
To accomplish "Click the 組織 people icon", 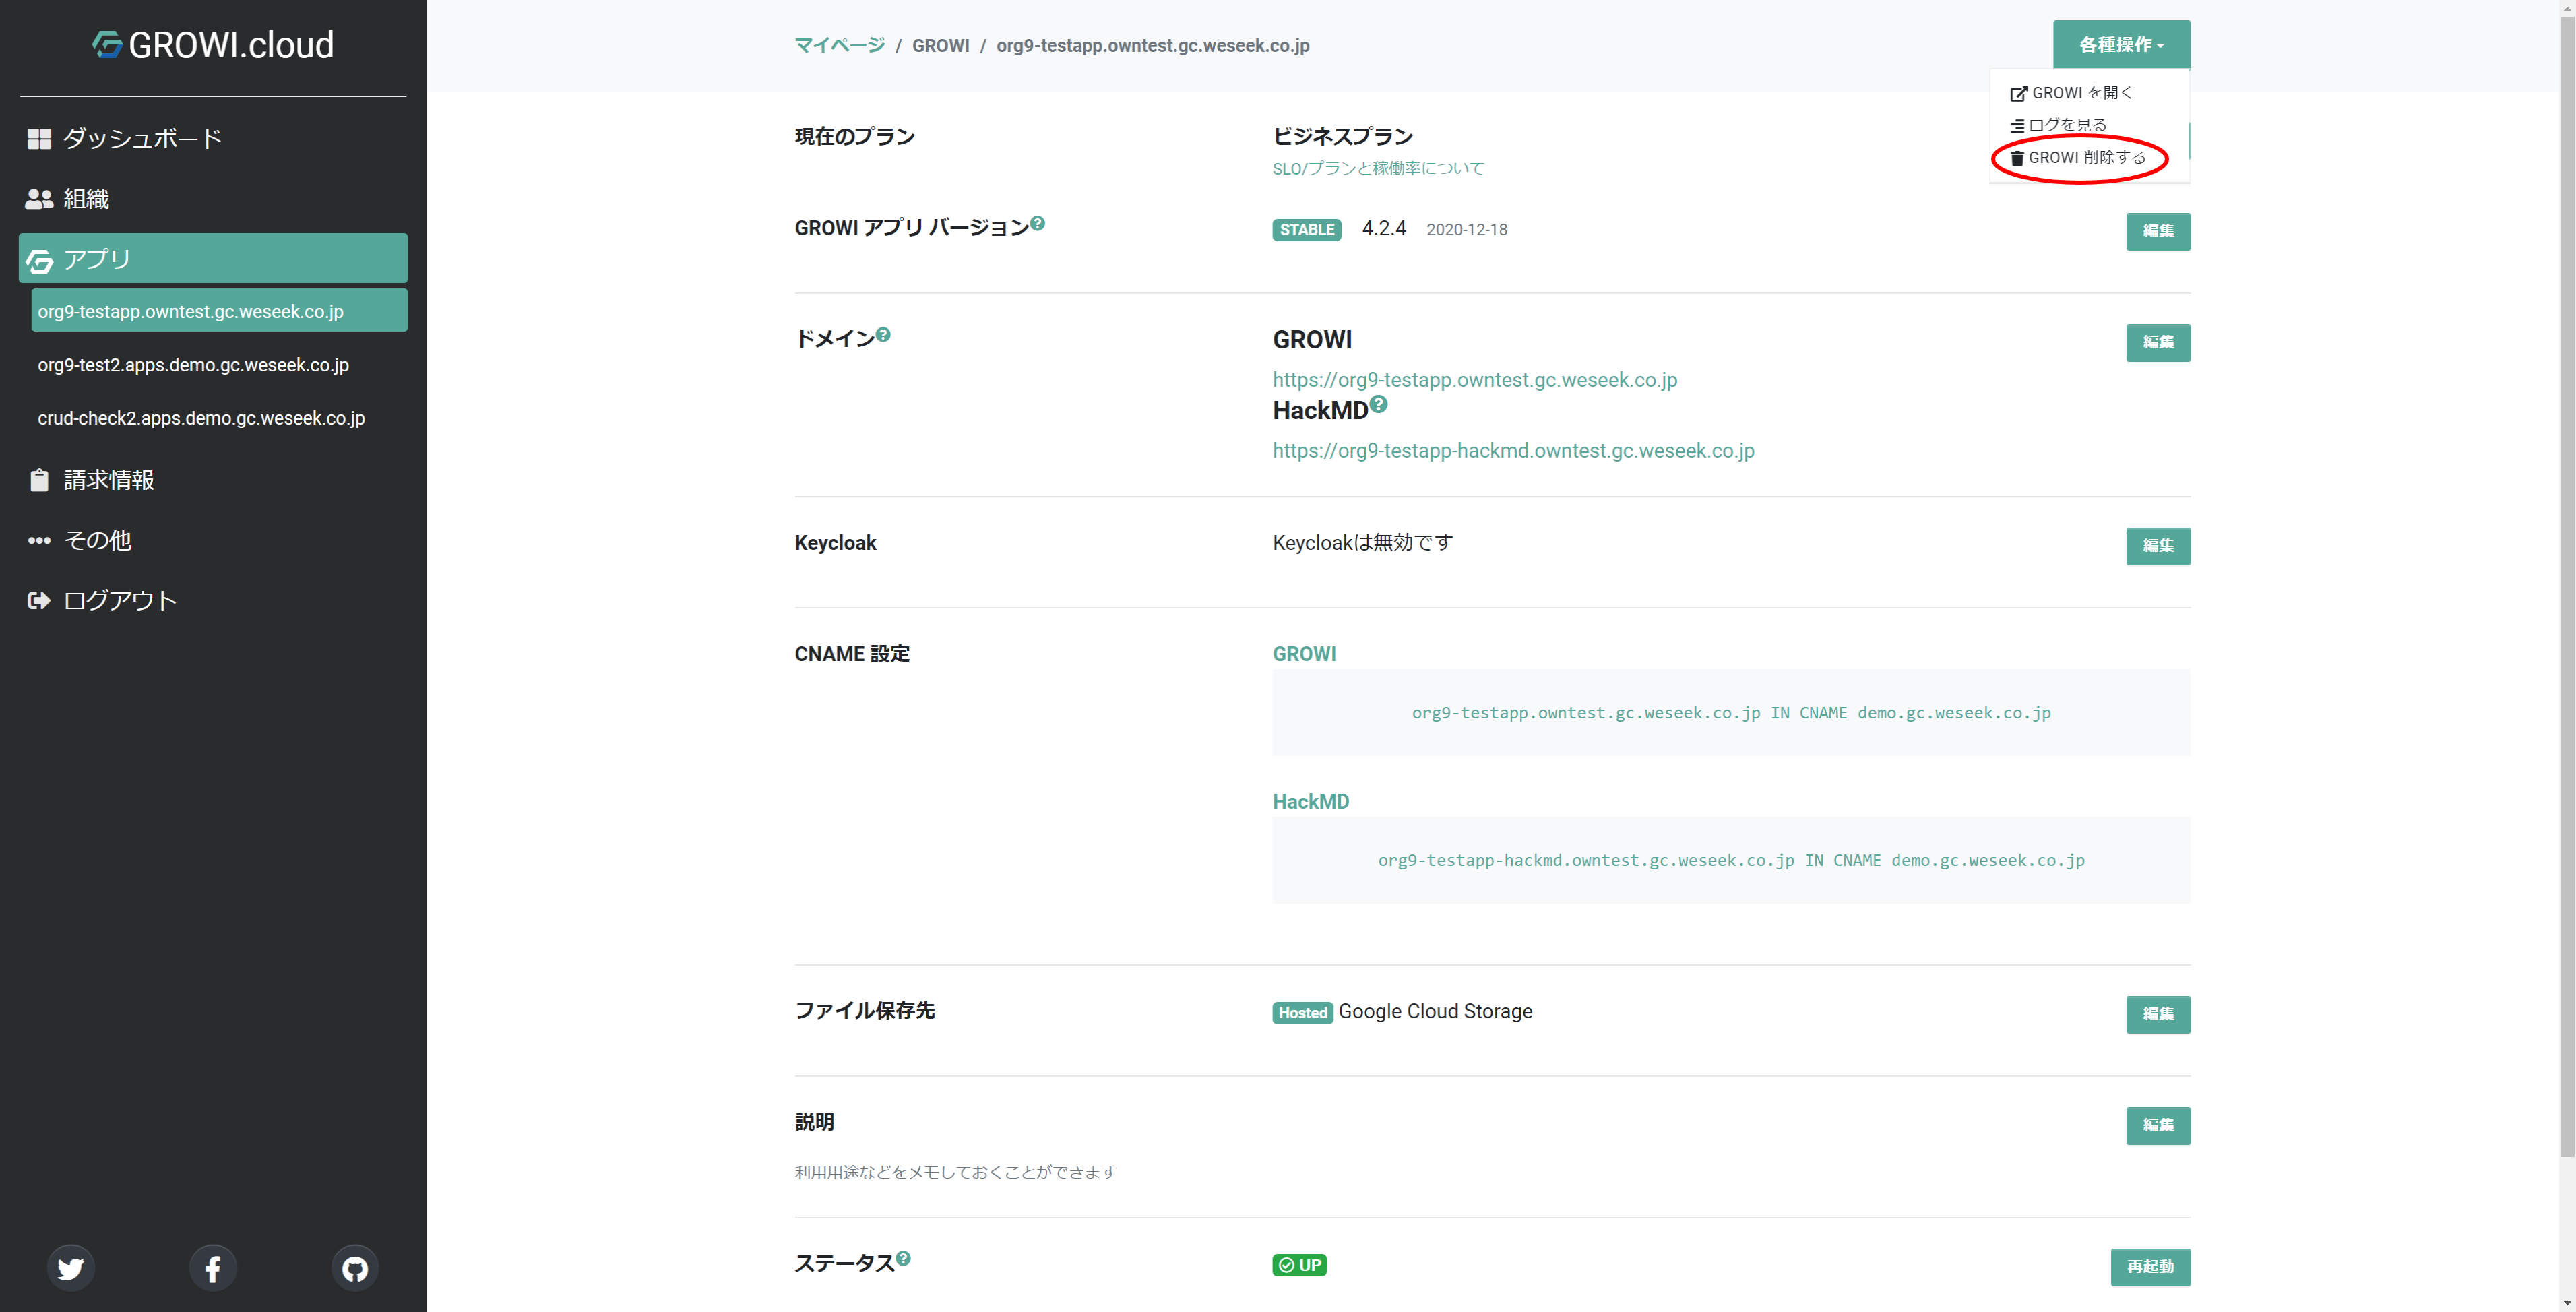I will pyautogui.click(x=39, y=199).
